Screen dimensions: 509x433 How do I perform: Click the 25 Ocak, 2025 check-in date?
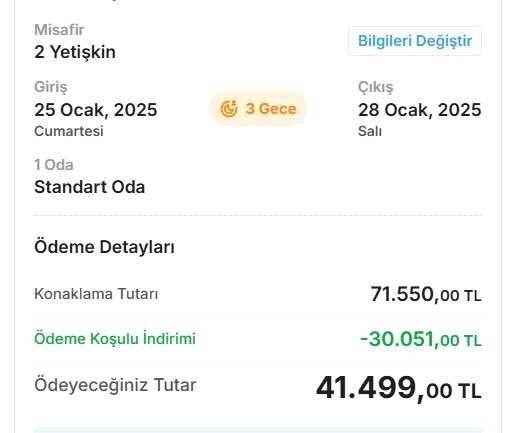[96, 110]
